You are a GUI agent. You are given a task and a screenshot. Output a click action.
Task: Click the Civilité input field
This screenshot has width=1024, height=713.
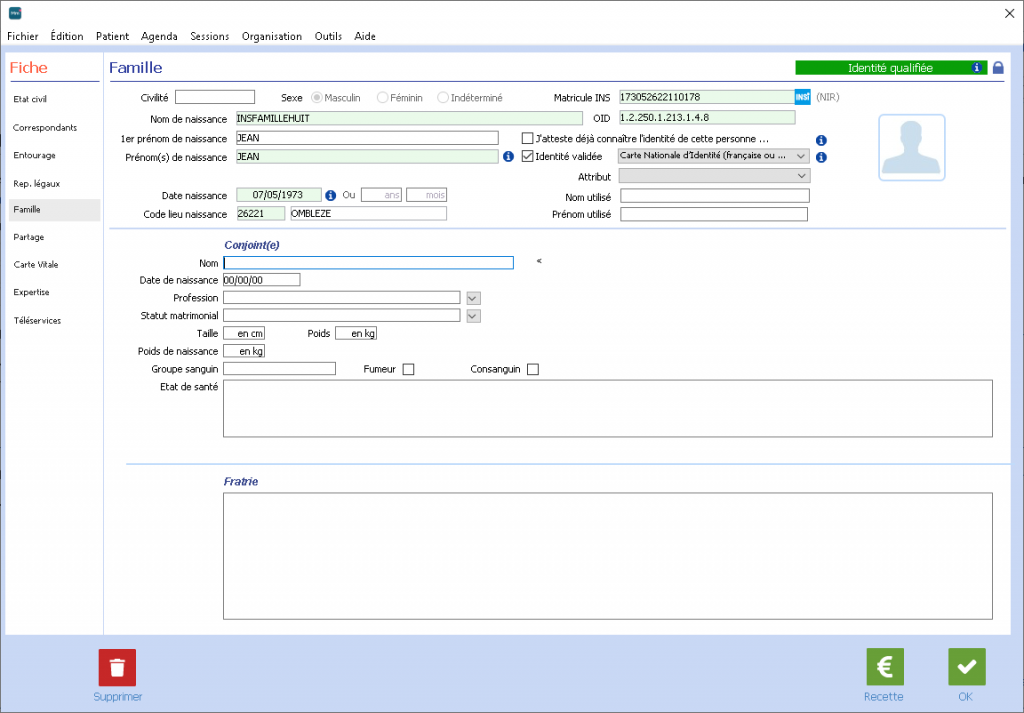point(215,97)
